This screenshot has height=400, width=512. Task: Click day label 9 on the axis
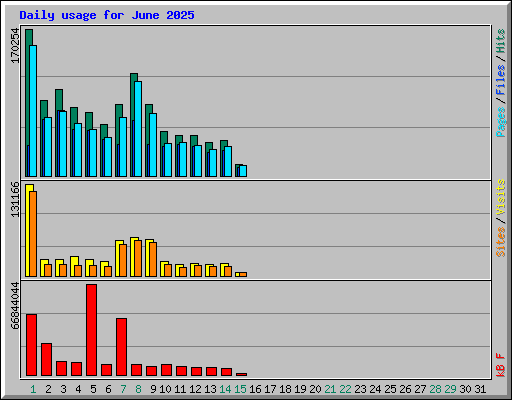pos(153,389)
